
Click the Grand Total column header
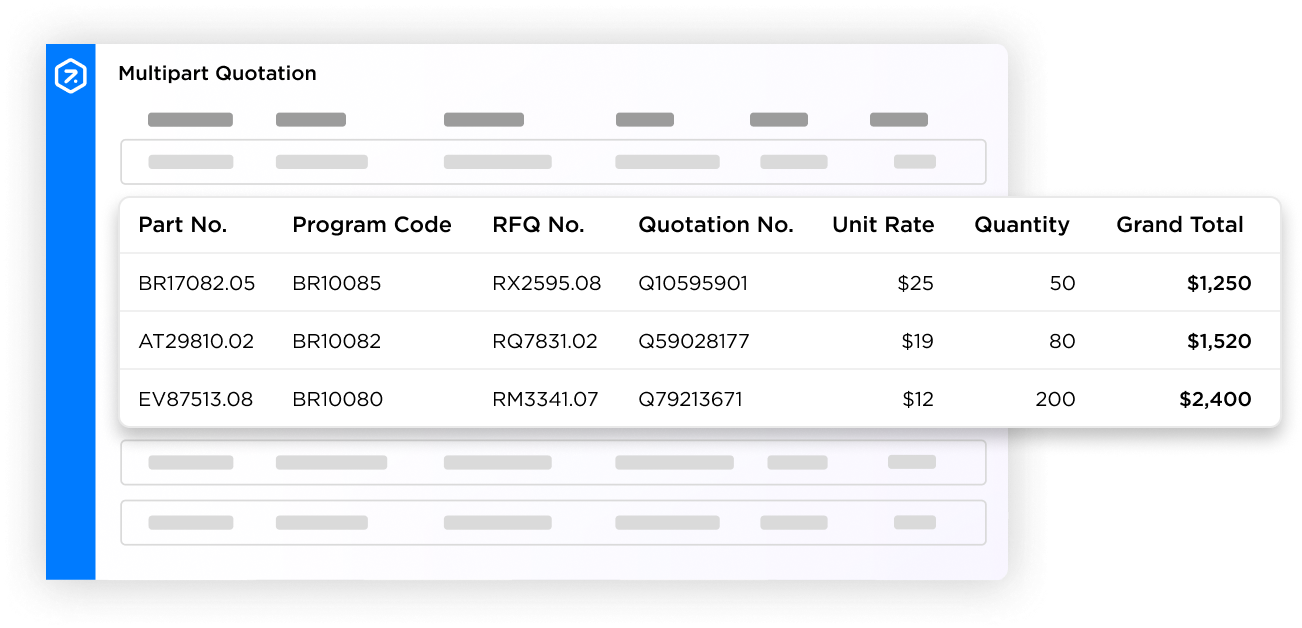[1180, 225]
